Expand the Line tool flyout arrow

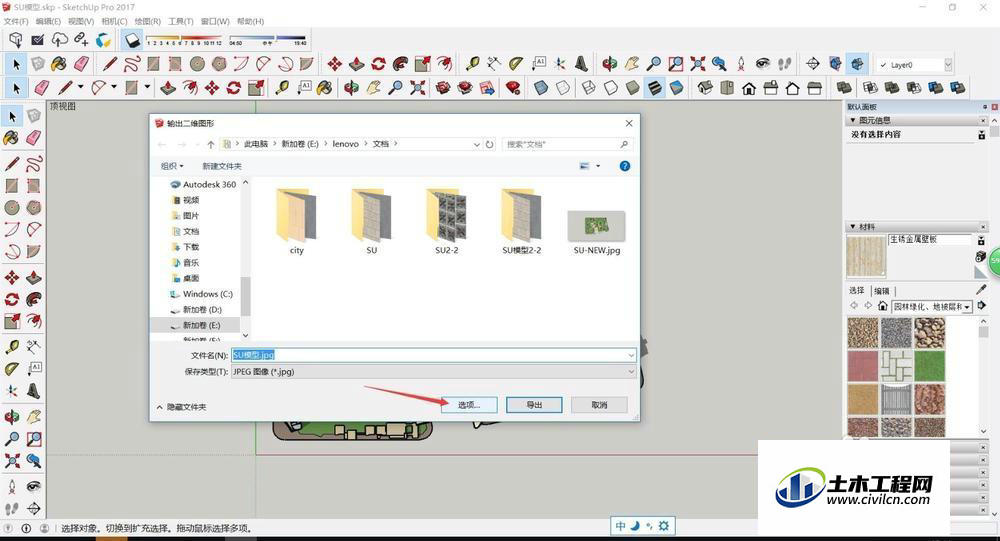(81, 87)
